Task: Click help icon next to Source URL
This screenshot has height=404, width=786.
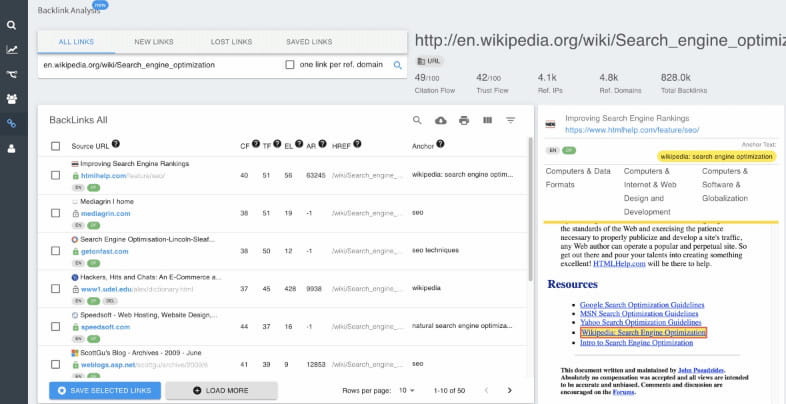Action: coord(116,144)
